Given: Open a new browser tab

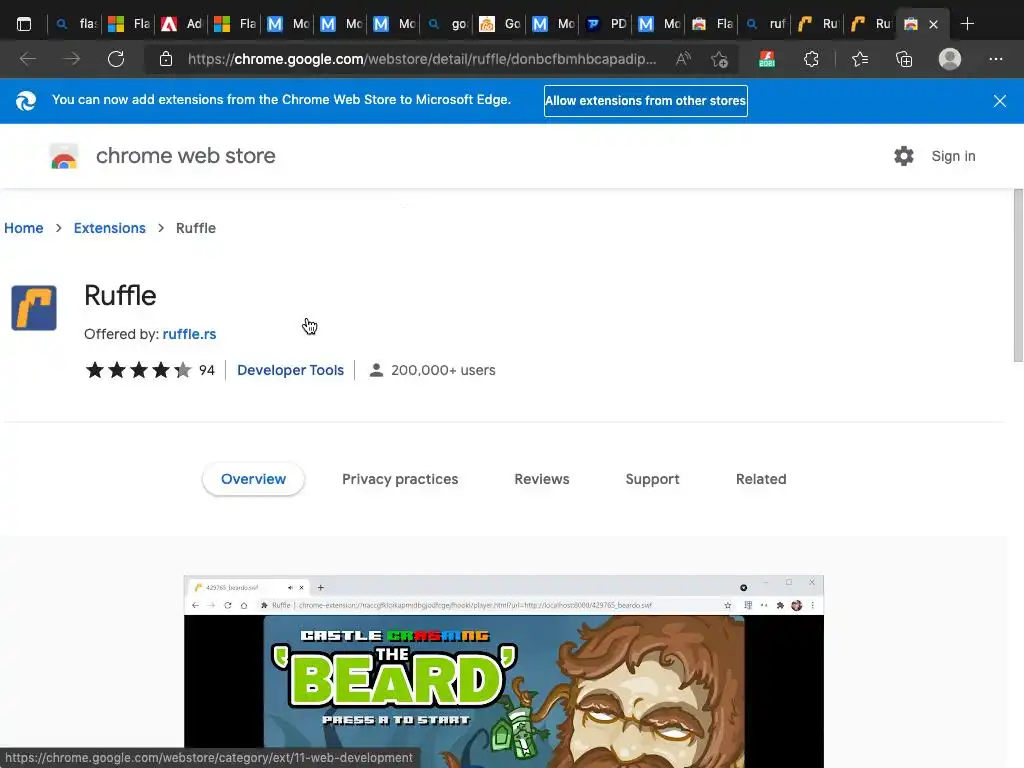Looking at the screenshot, I should click(x=967, y=24).
